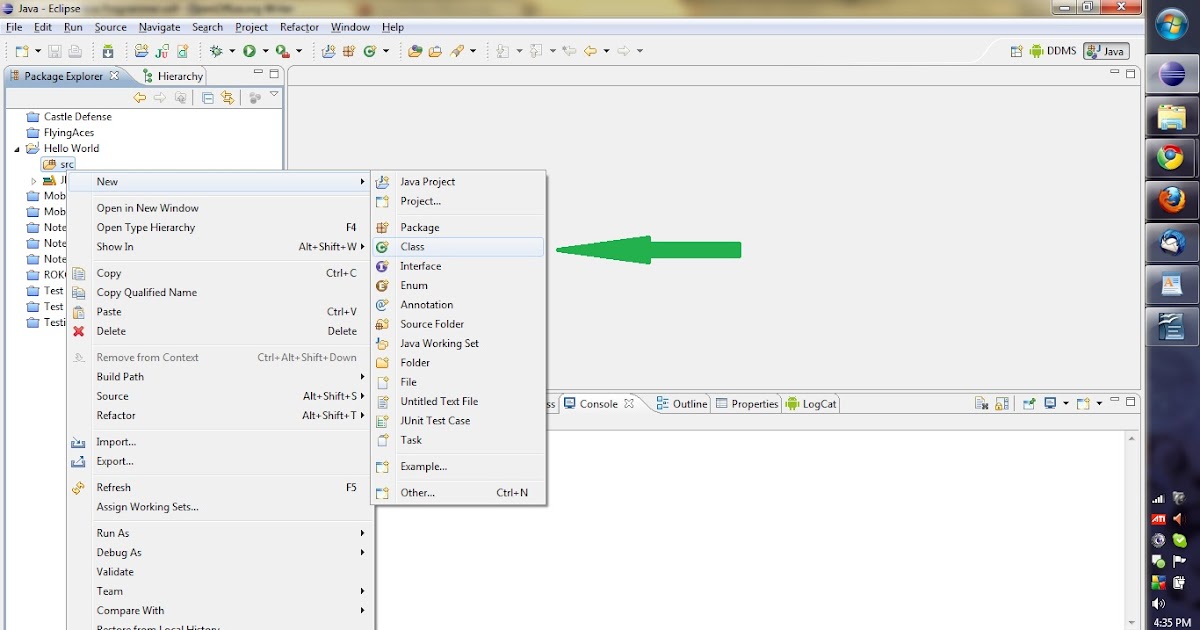
Task: Open the Package Explorer view menu arrow
Action: [274, 96]
